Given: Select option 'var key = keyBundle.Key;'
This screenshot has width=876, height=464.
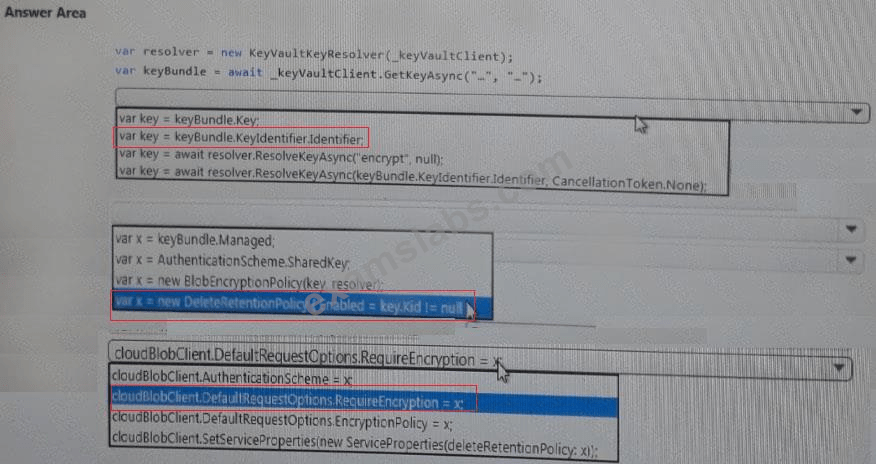Looking at the screenshot, I should pos(189,119).
